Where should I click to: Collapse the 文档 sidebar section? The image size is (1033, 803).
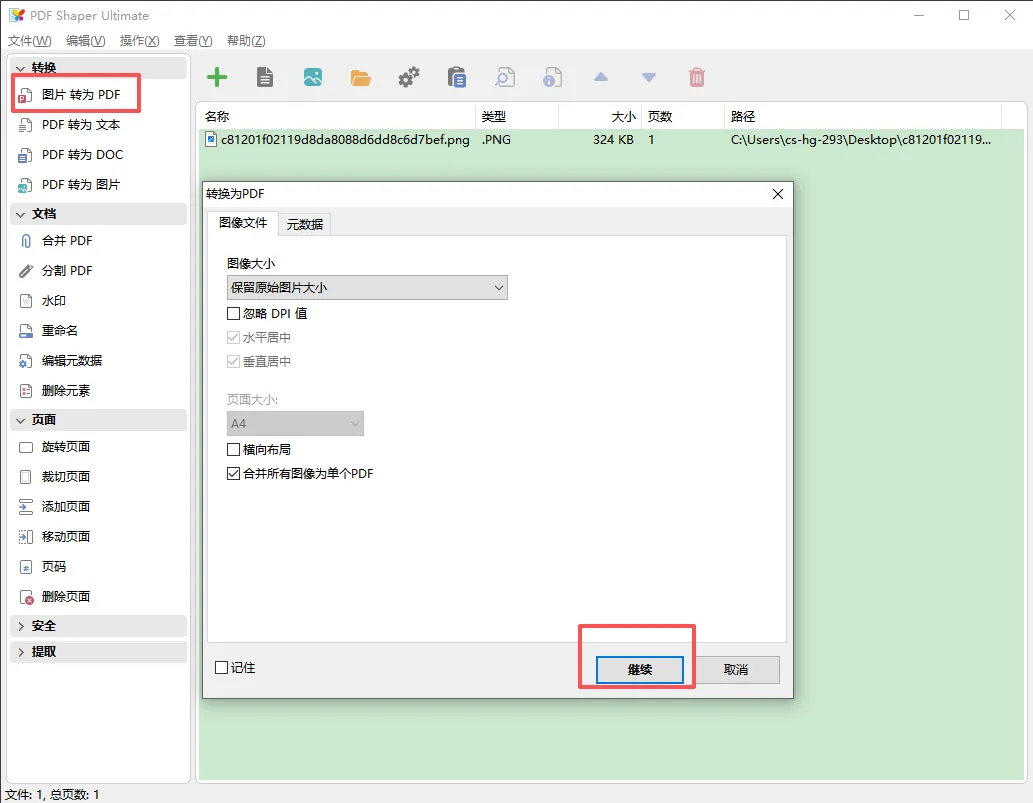point(20,214)
